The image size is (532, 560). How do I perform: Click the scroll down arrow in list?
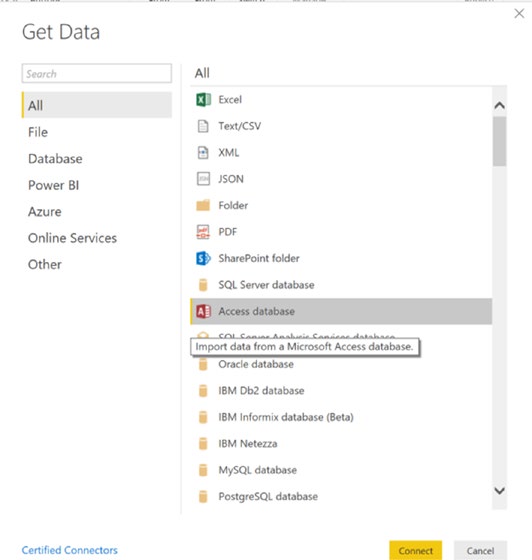point(500,491)
